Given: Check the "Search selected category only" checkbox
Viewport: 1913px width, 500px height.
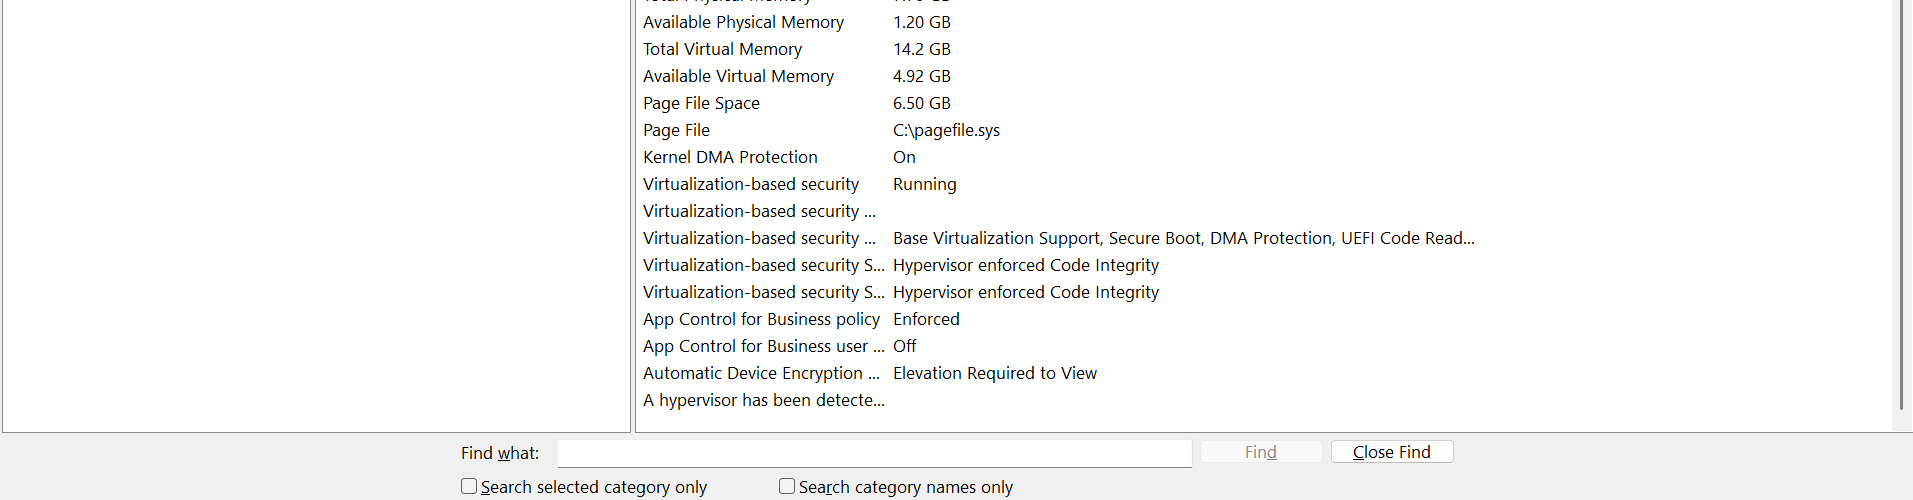Looking at the screenshot, I should [x=469, y=487].
